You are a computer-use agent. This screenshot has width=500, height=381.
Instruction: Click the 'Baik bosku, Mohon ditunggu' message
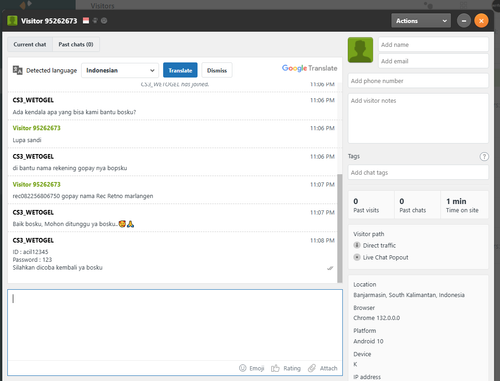[73, 224]
